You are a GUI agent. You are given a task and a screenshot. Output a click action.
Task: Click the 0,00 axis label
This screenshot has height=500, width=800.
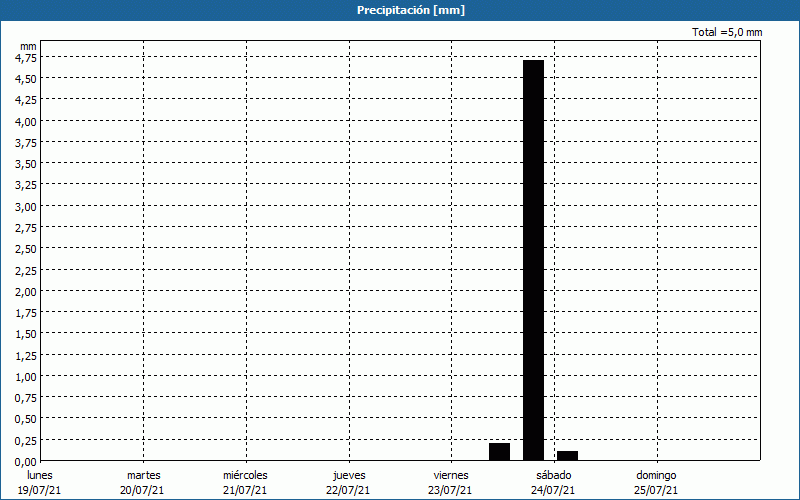click(x=26, y=462)
